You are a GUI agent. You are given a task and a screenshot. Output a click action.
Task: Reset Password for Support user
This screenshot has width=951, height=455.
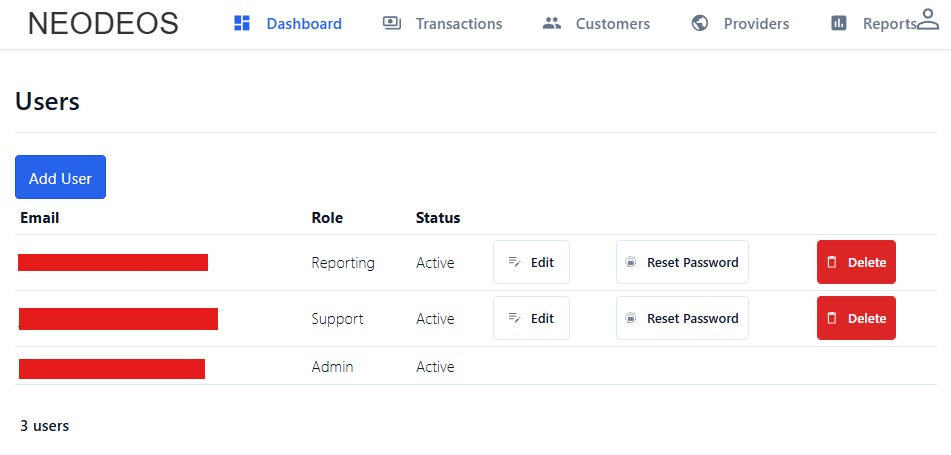(682, 319)
